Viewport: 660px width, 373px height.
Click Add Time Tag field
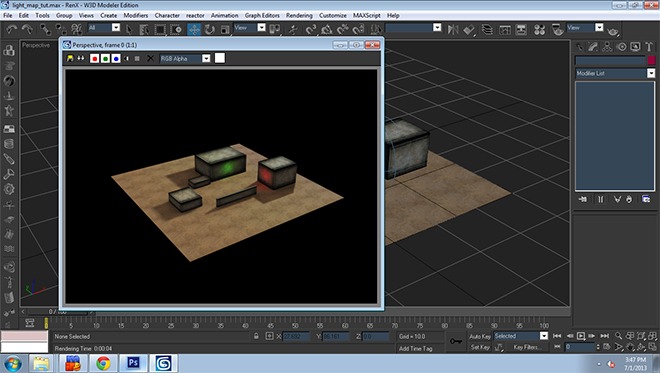click(415, 348)
